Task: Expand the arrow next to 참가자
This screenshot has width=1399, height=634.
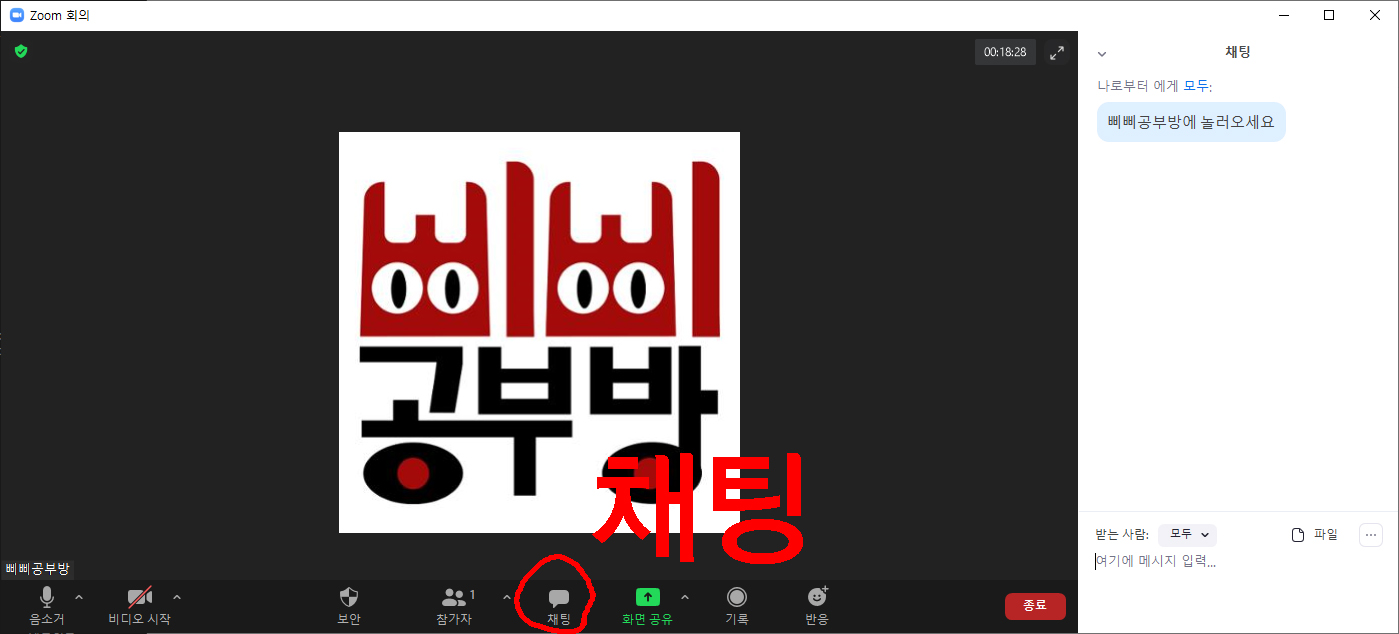Action: (x=506, y=597)
